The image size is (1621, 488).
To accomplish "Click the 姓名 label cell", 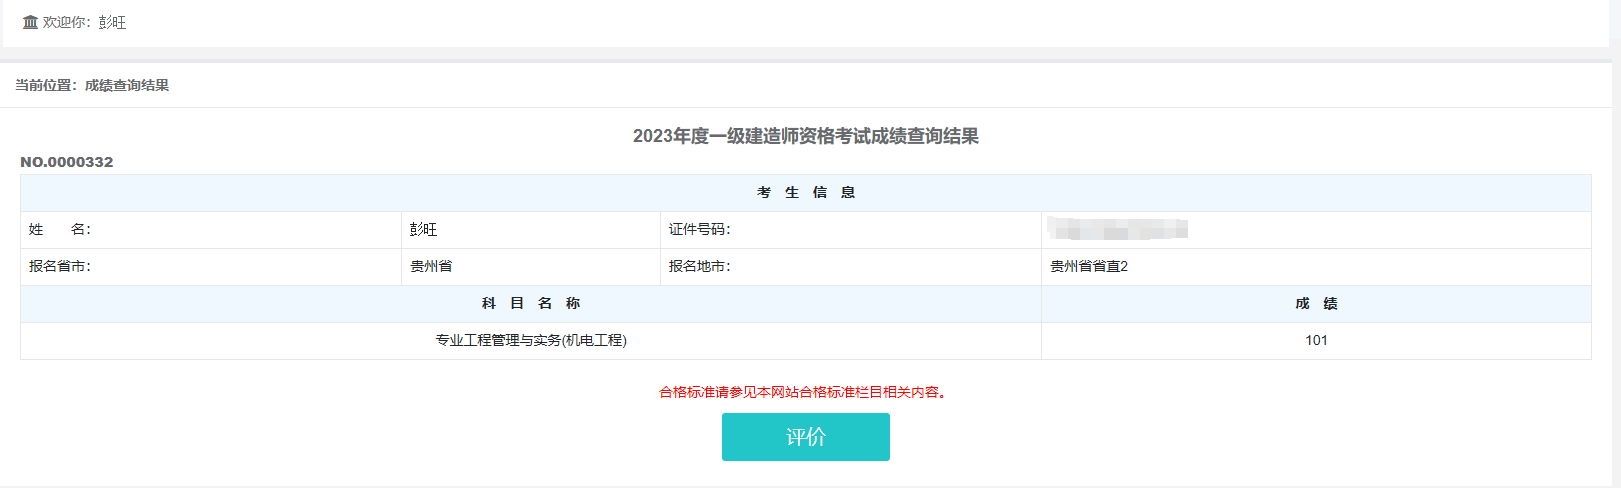I will (60, 230).
